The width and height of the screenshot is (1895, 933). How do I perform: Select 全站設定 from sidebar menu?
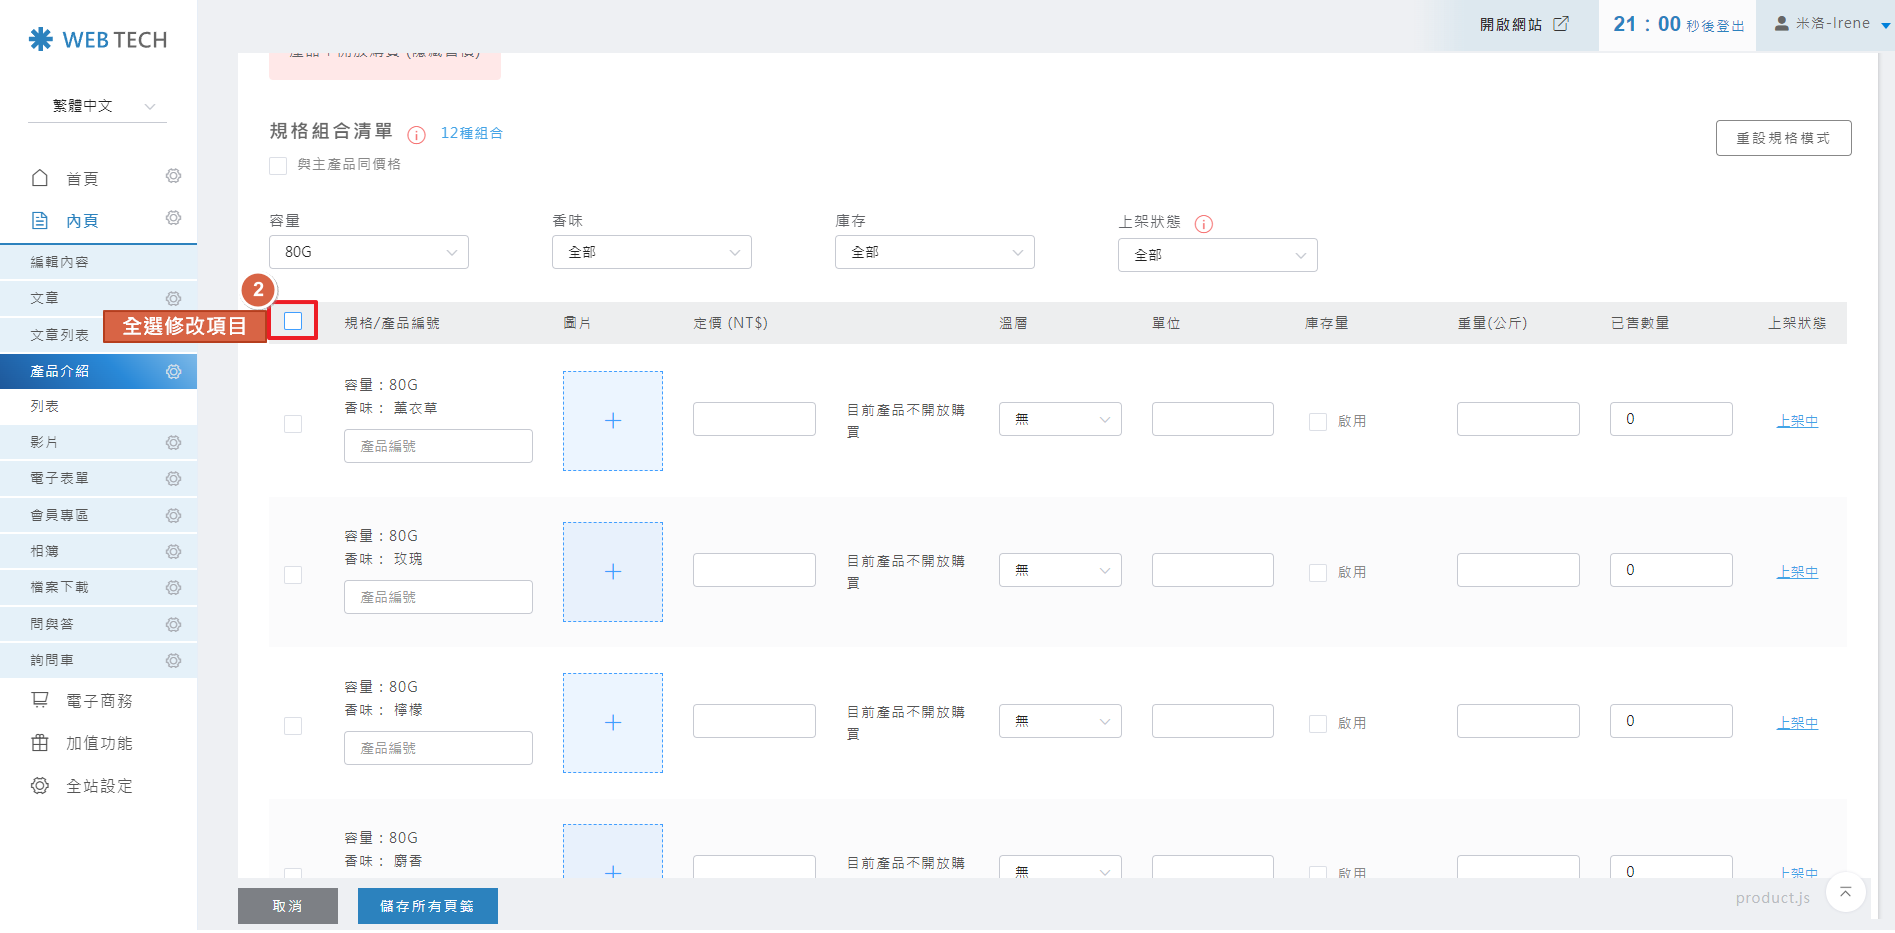click(x=98, y=786)
